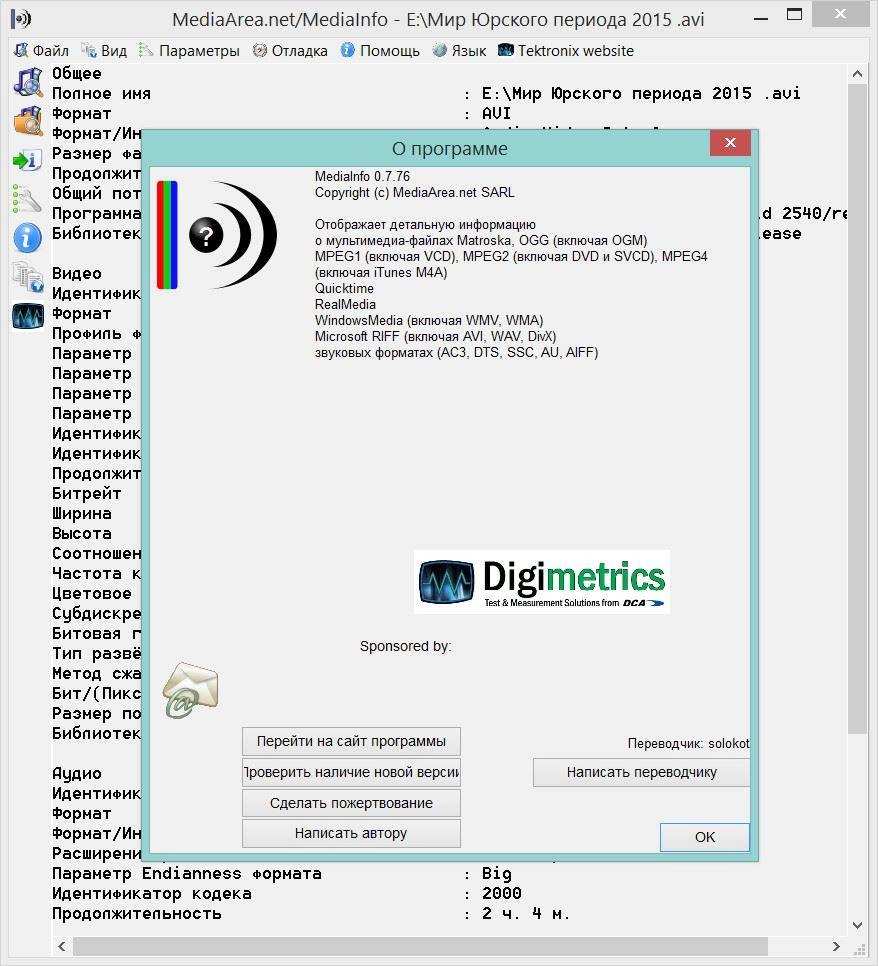878x966 pixels.
Task: Click the 'AVI' format value
Action: [496, 113]
